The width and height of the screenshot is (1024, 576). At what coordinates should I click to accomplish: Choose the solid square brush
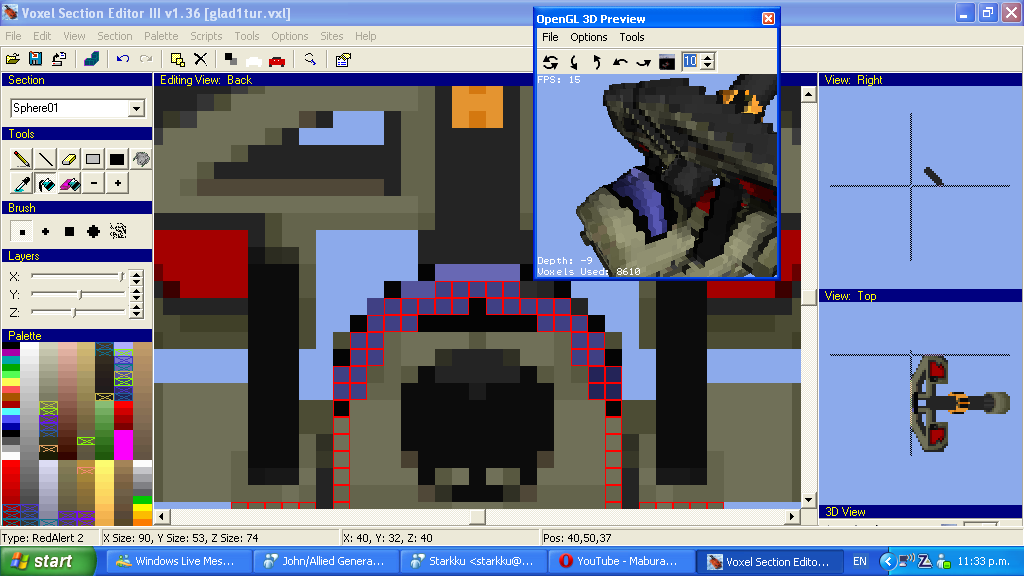pyautogui.click(x=69, y=231)
